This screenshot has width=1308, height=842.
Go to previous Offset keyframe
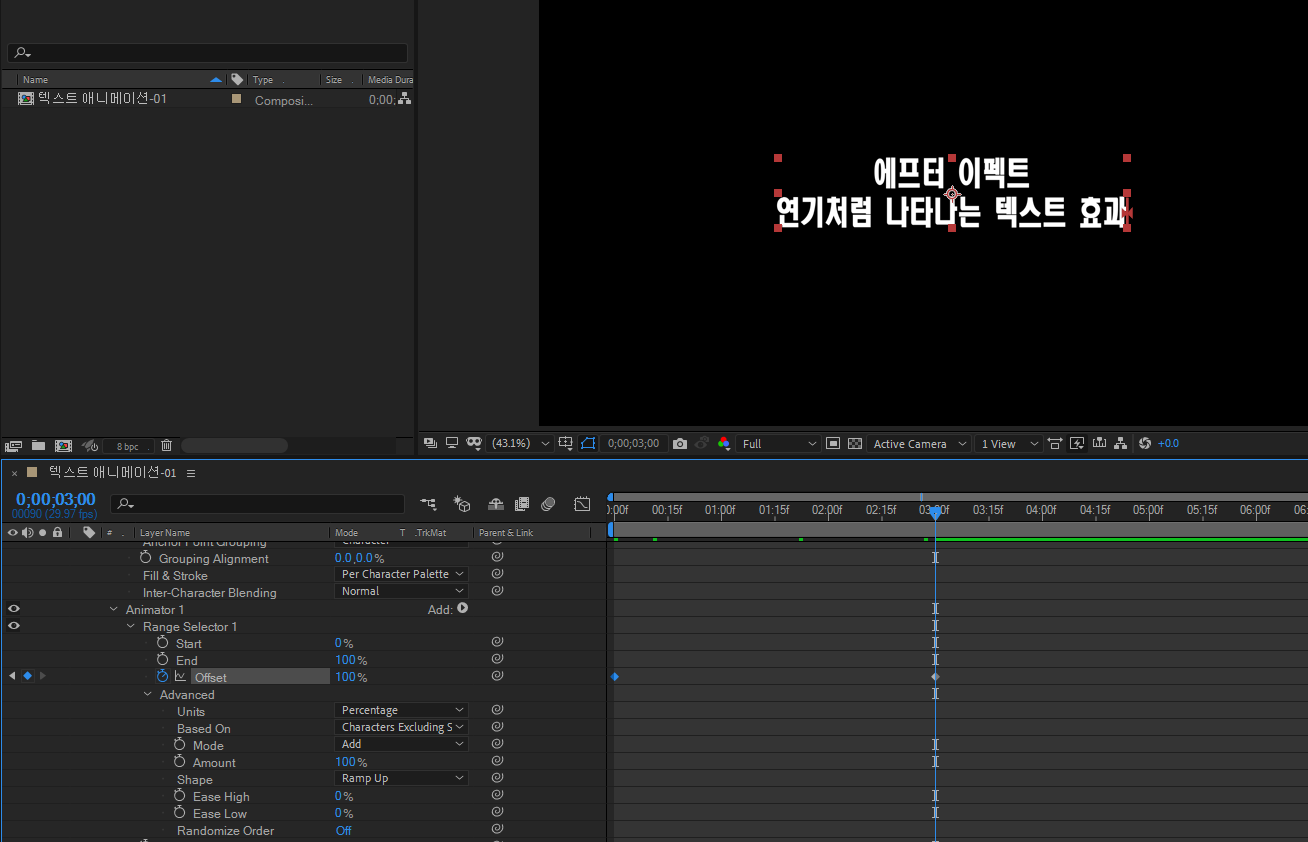(x=12, y=676)
